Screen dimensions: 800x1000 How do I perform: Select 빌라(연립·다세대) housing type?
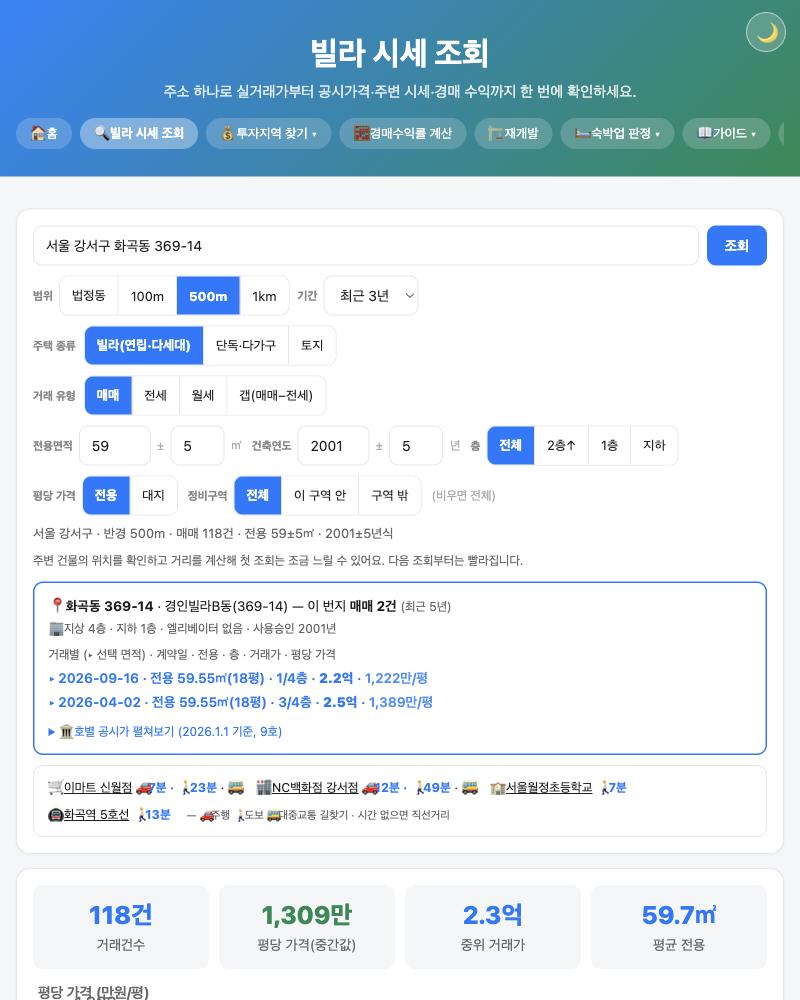click(x=144, y=345)
